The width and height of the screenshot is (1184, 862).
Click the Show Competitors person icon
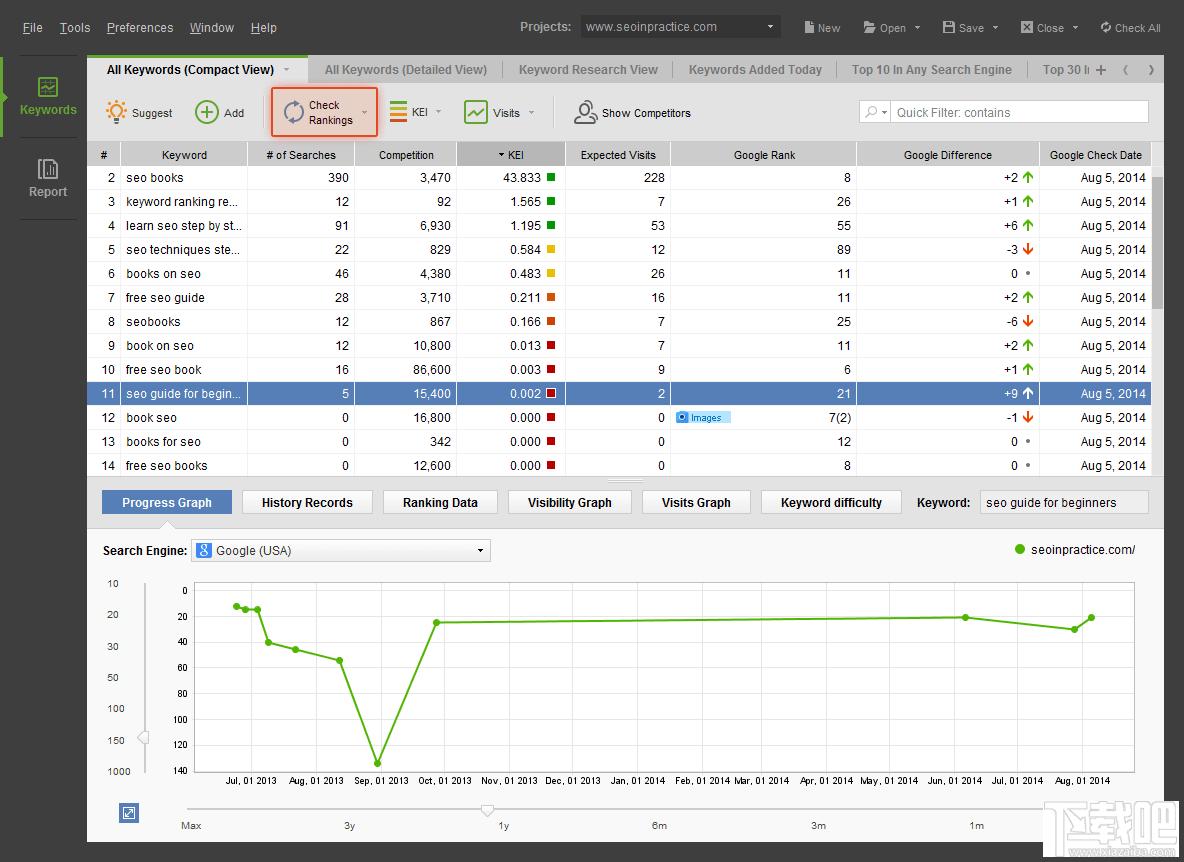pos(585,112)
